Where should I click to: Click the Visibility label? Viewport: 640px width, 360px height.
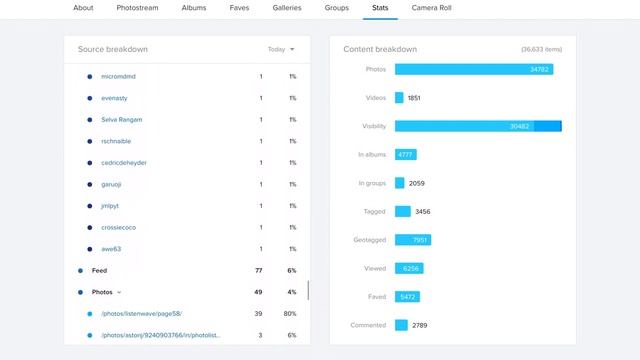374,126
